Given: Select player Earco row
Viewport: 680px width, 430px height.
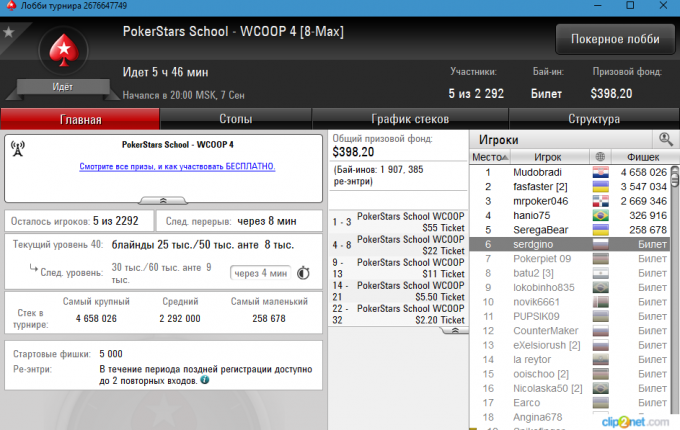Looking at the screenshot, I should point(570,403).
